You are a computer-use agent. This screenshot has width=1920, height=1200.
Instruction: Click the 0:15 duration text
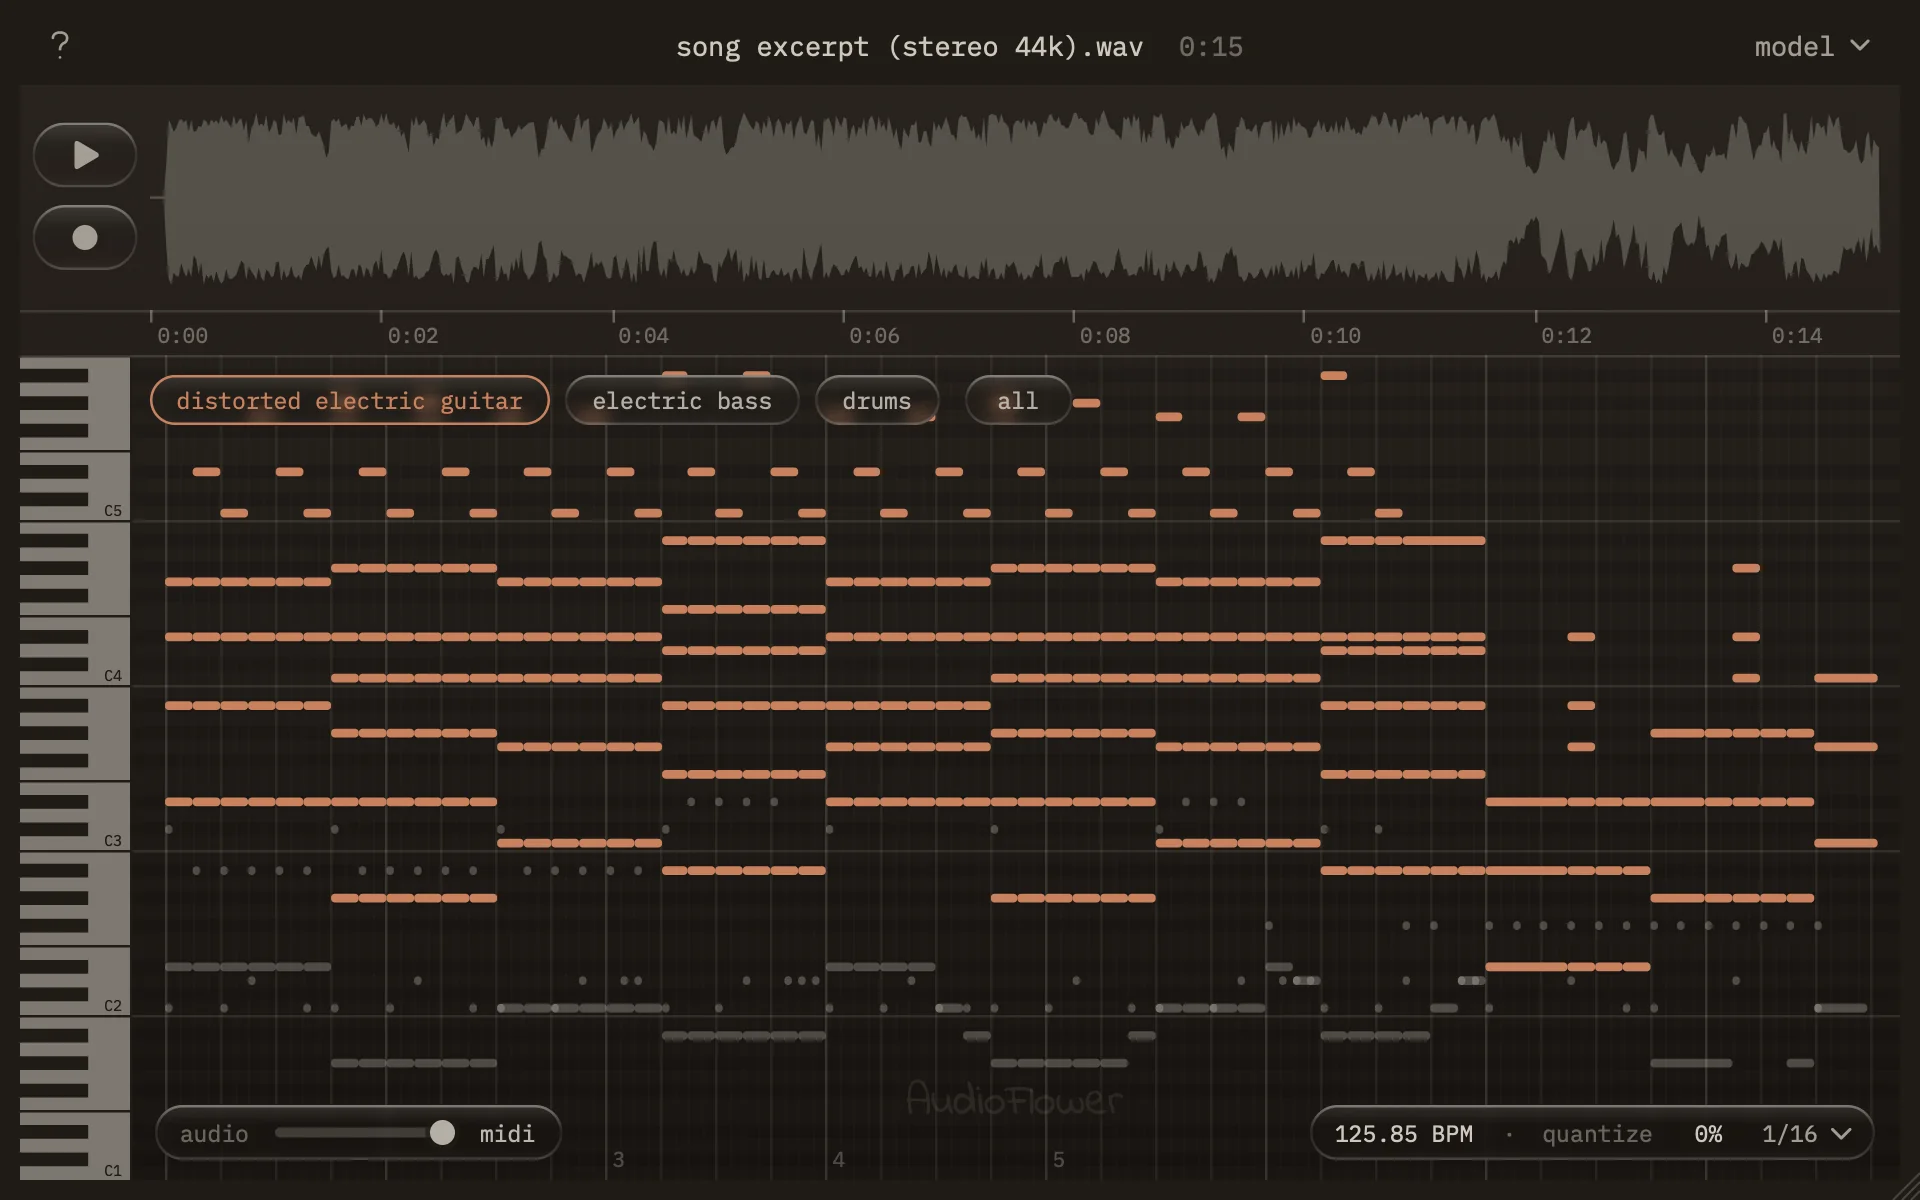[x=1210, y=47]
